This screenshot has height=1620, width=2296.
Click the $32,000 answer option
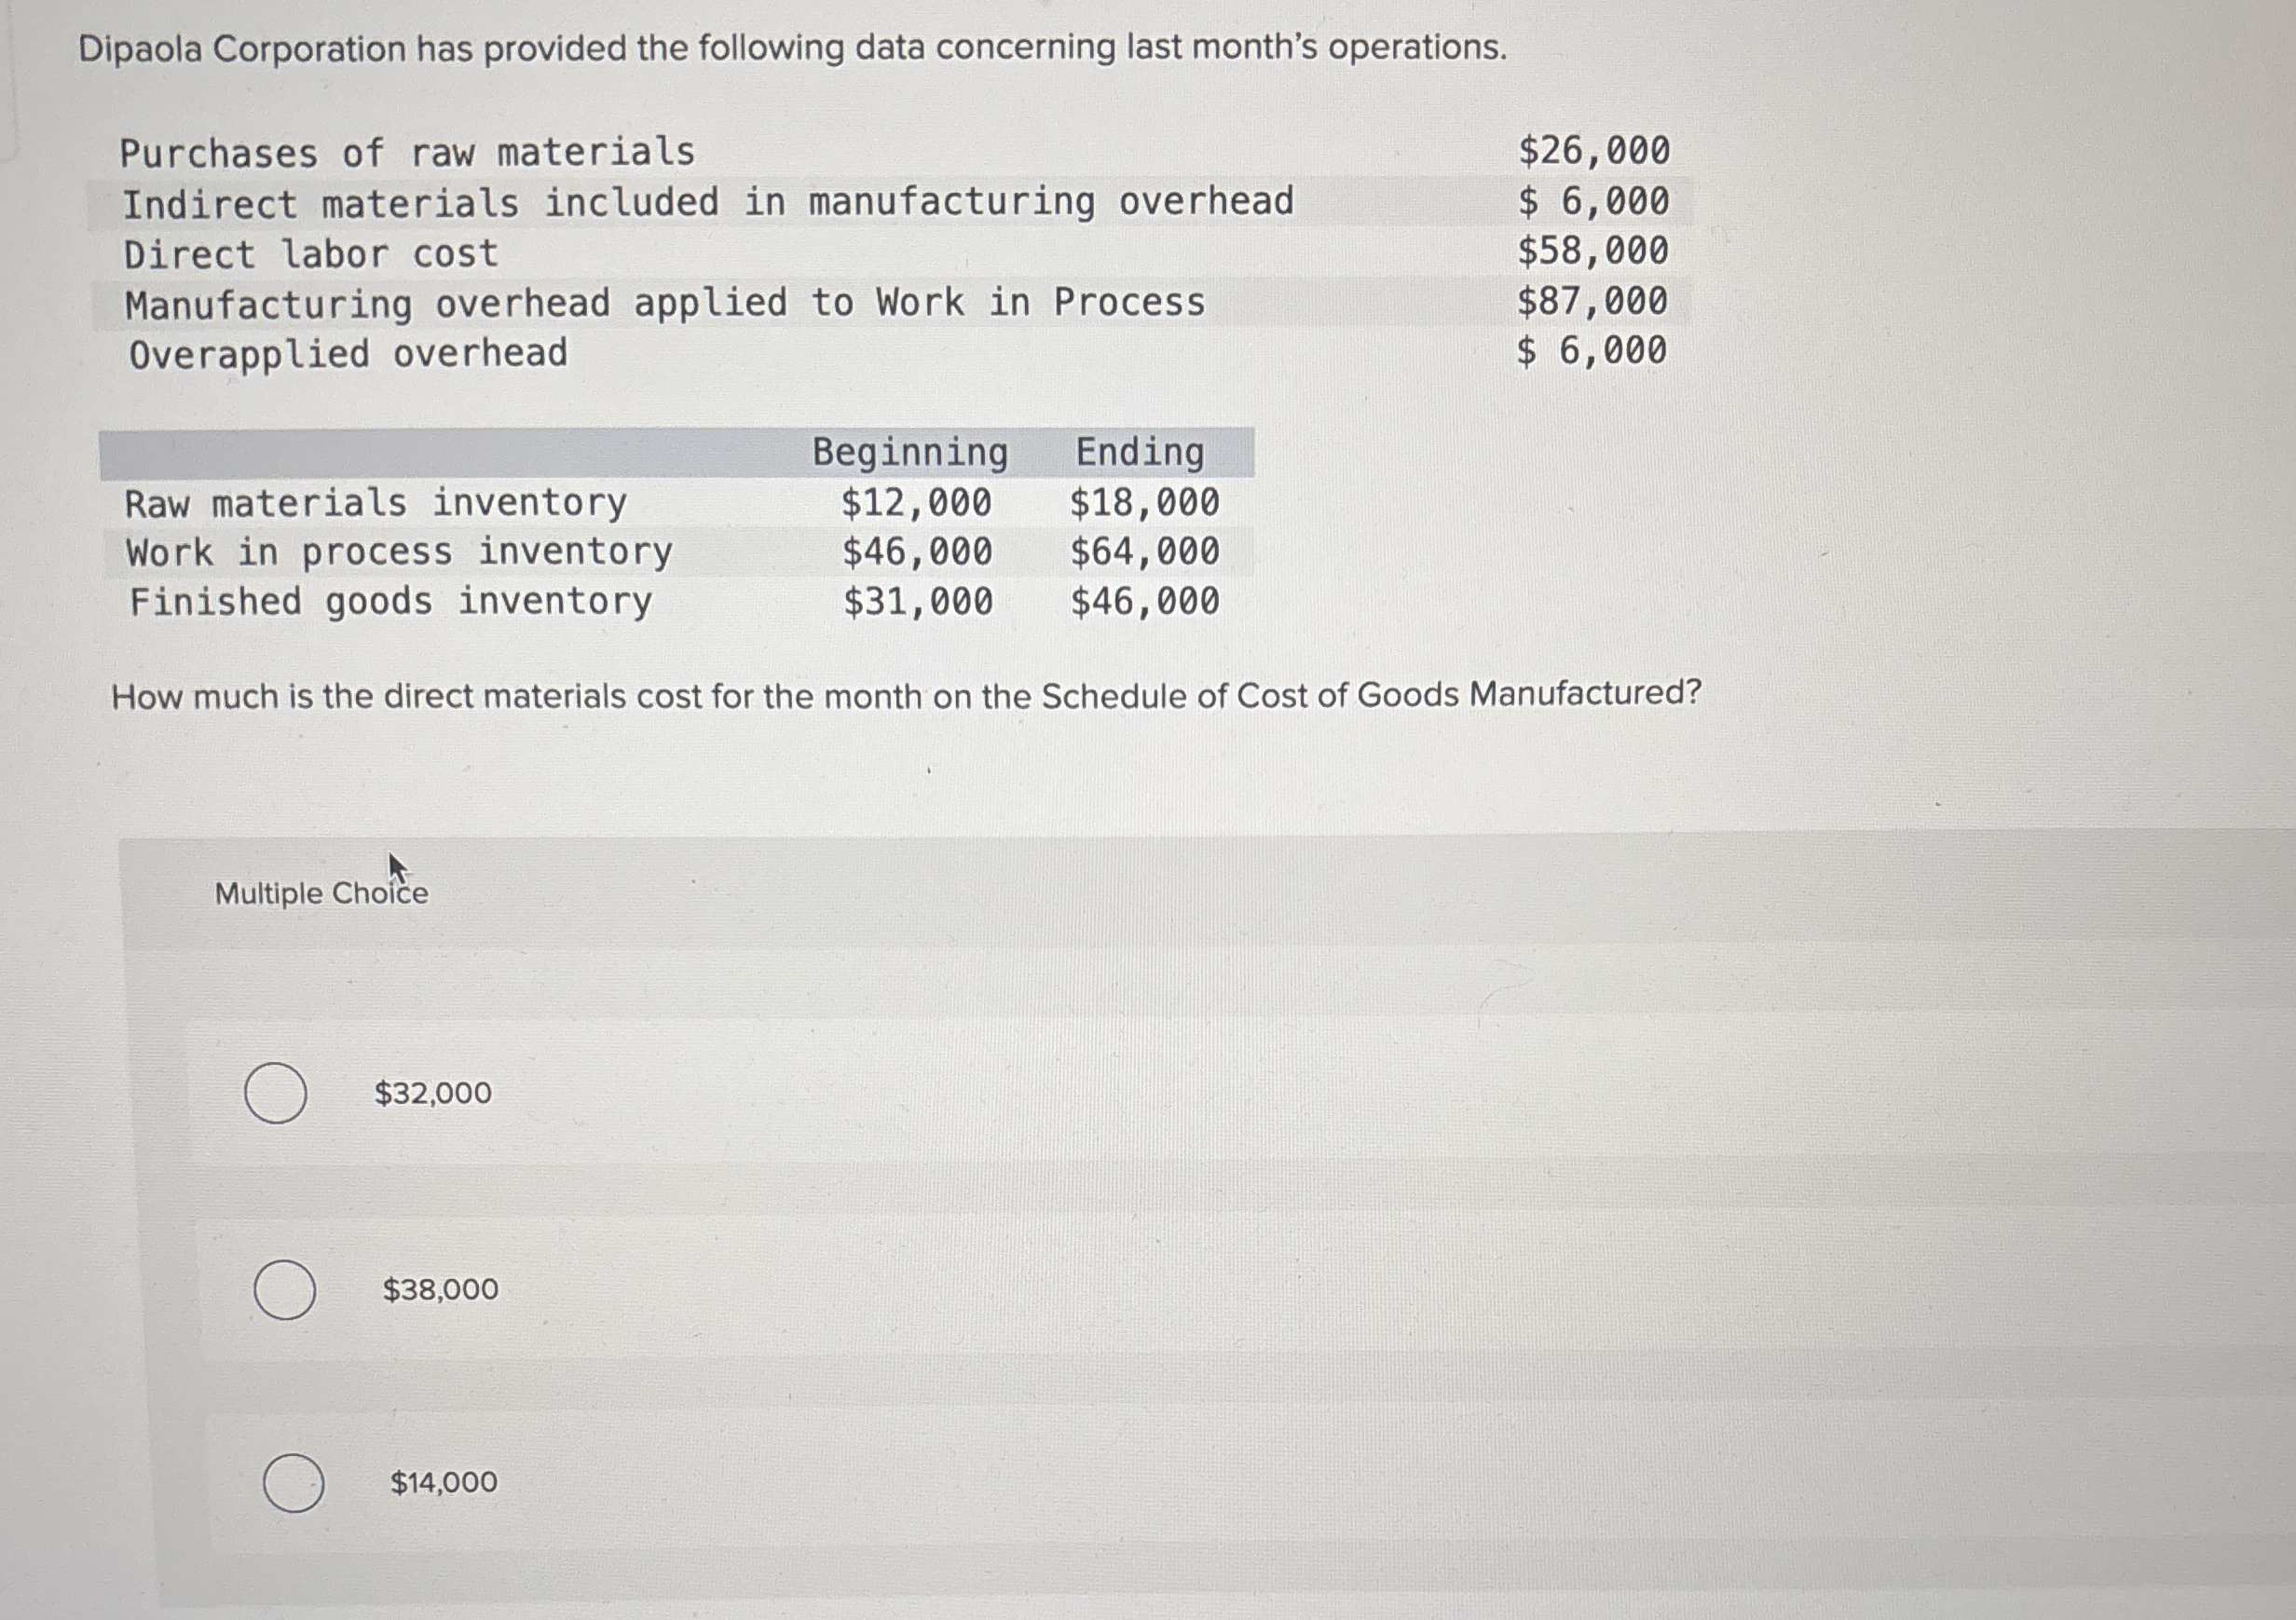click(433, 1093)
